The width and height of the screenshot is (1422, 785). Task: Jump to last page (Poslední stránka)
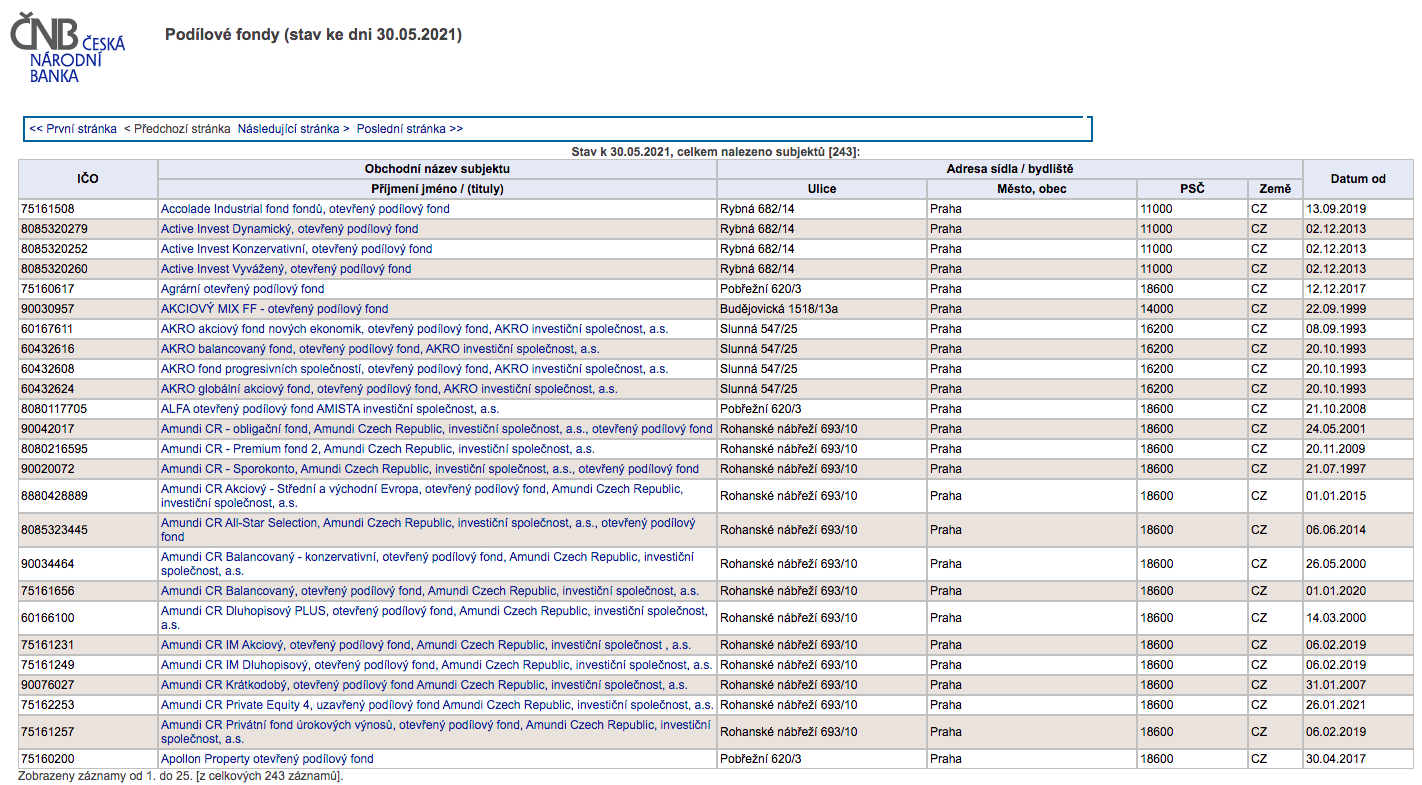point(409,129)
